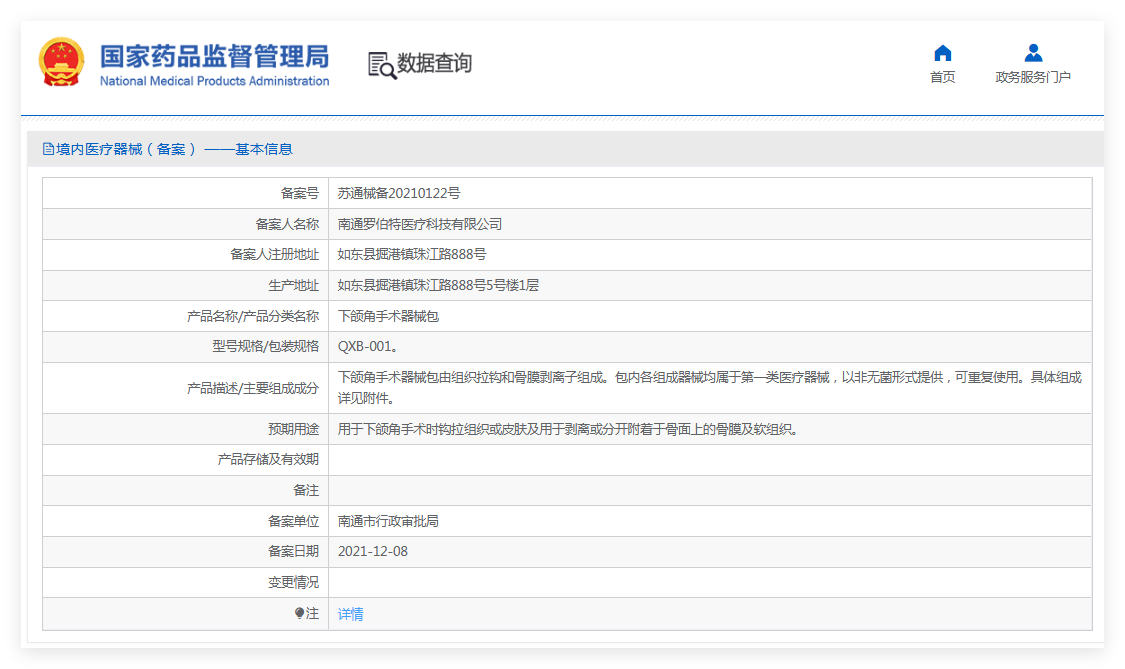Click the 备案号 row label
This screenshot has height=669, width=1125.
point(299,193)
